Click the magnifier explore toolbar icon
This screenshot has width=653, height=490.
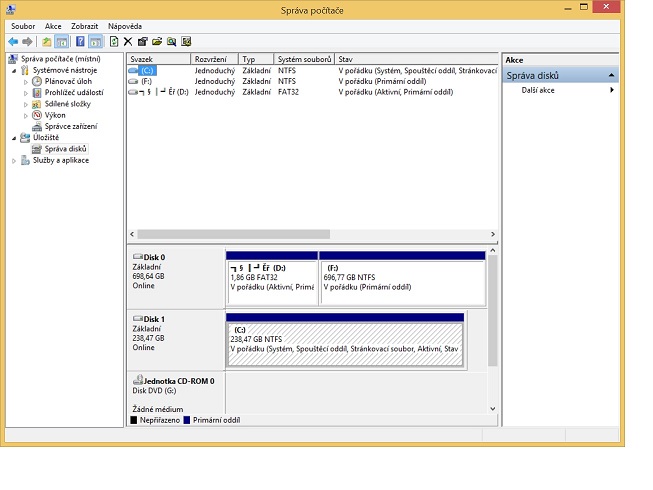coord(172,42)
